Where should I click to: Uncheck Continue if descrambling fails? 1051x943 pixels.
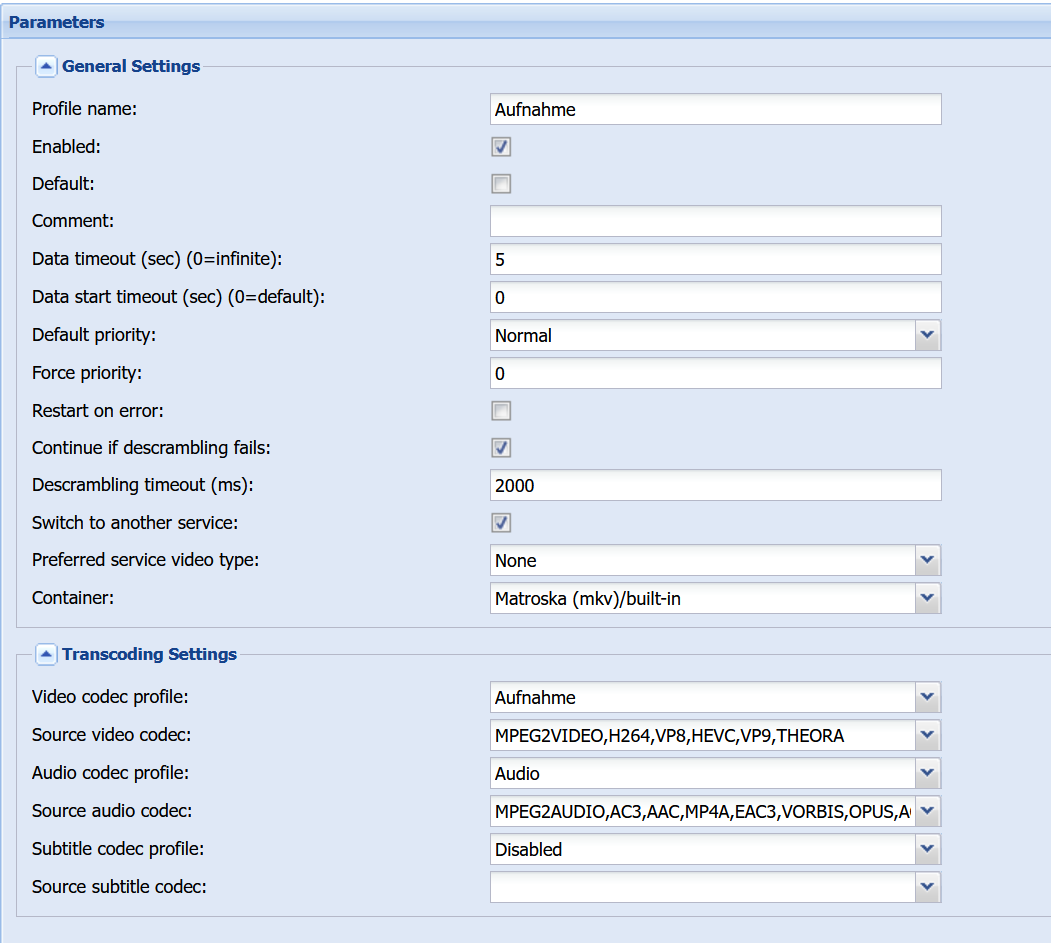point(501,448)
